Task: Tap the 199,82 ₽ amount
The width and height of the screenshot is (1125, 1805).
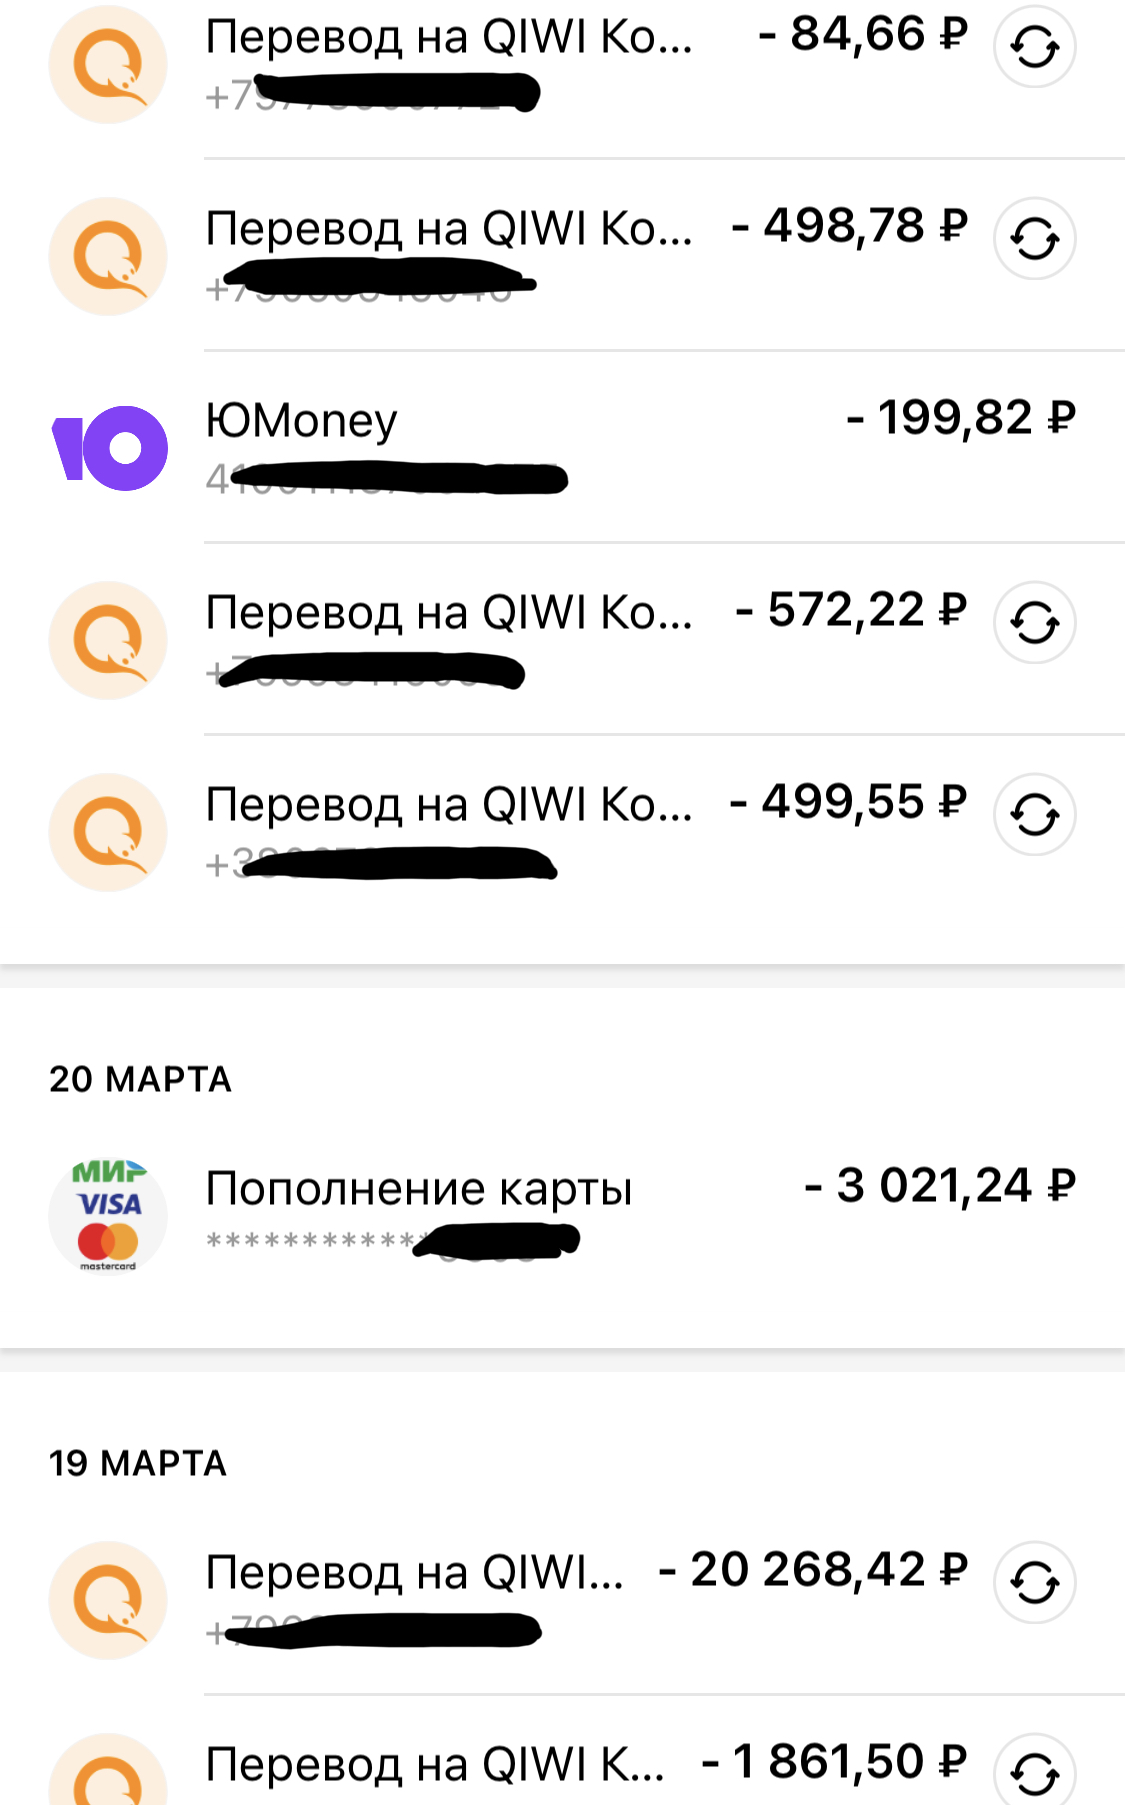Action: (960, 418)
